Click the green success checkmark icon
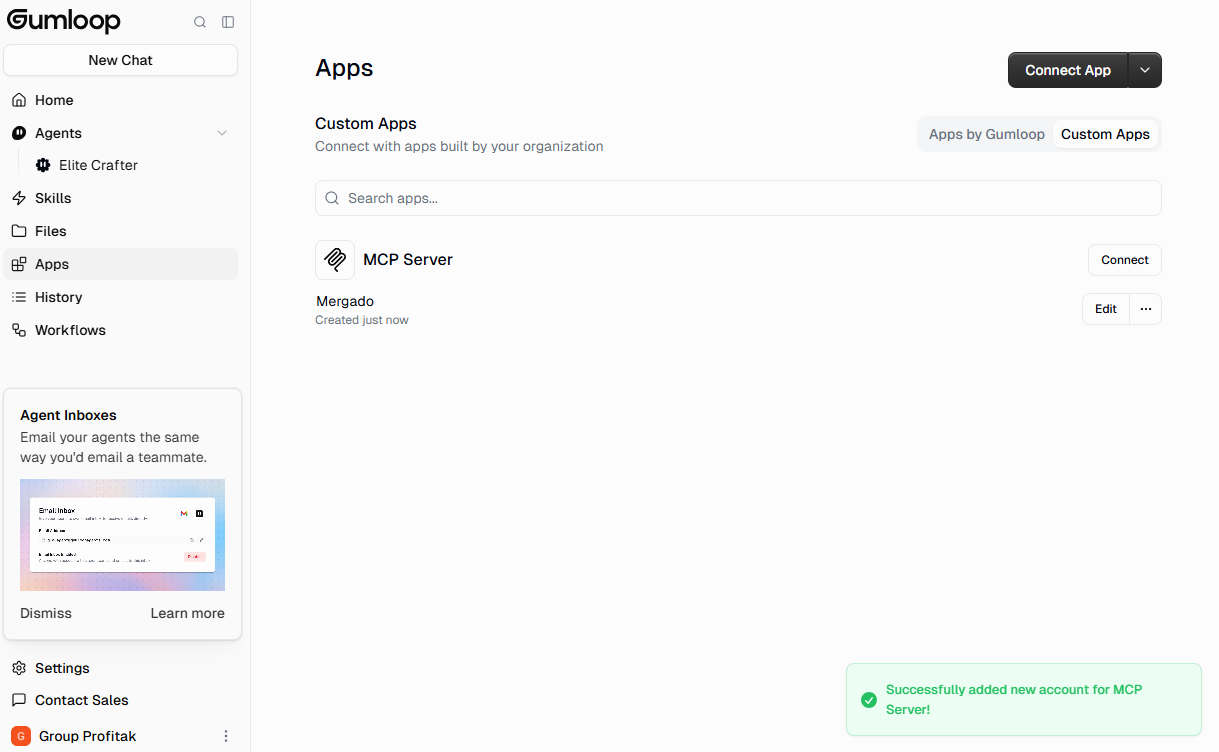 click(x=868, y=699)
